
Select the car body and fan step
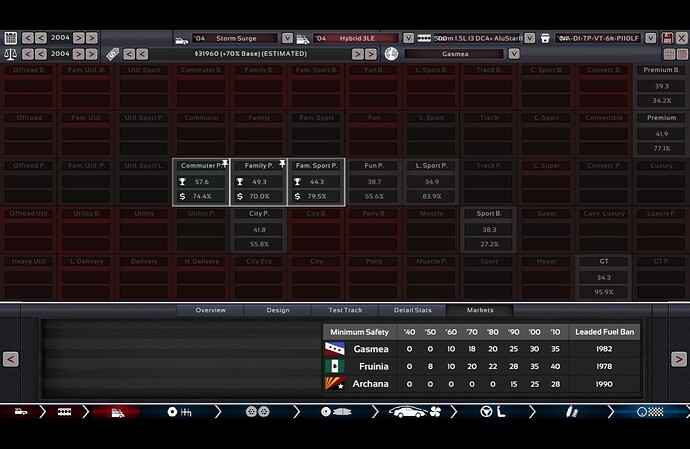(x=412, y=412)
